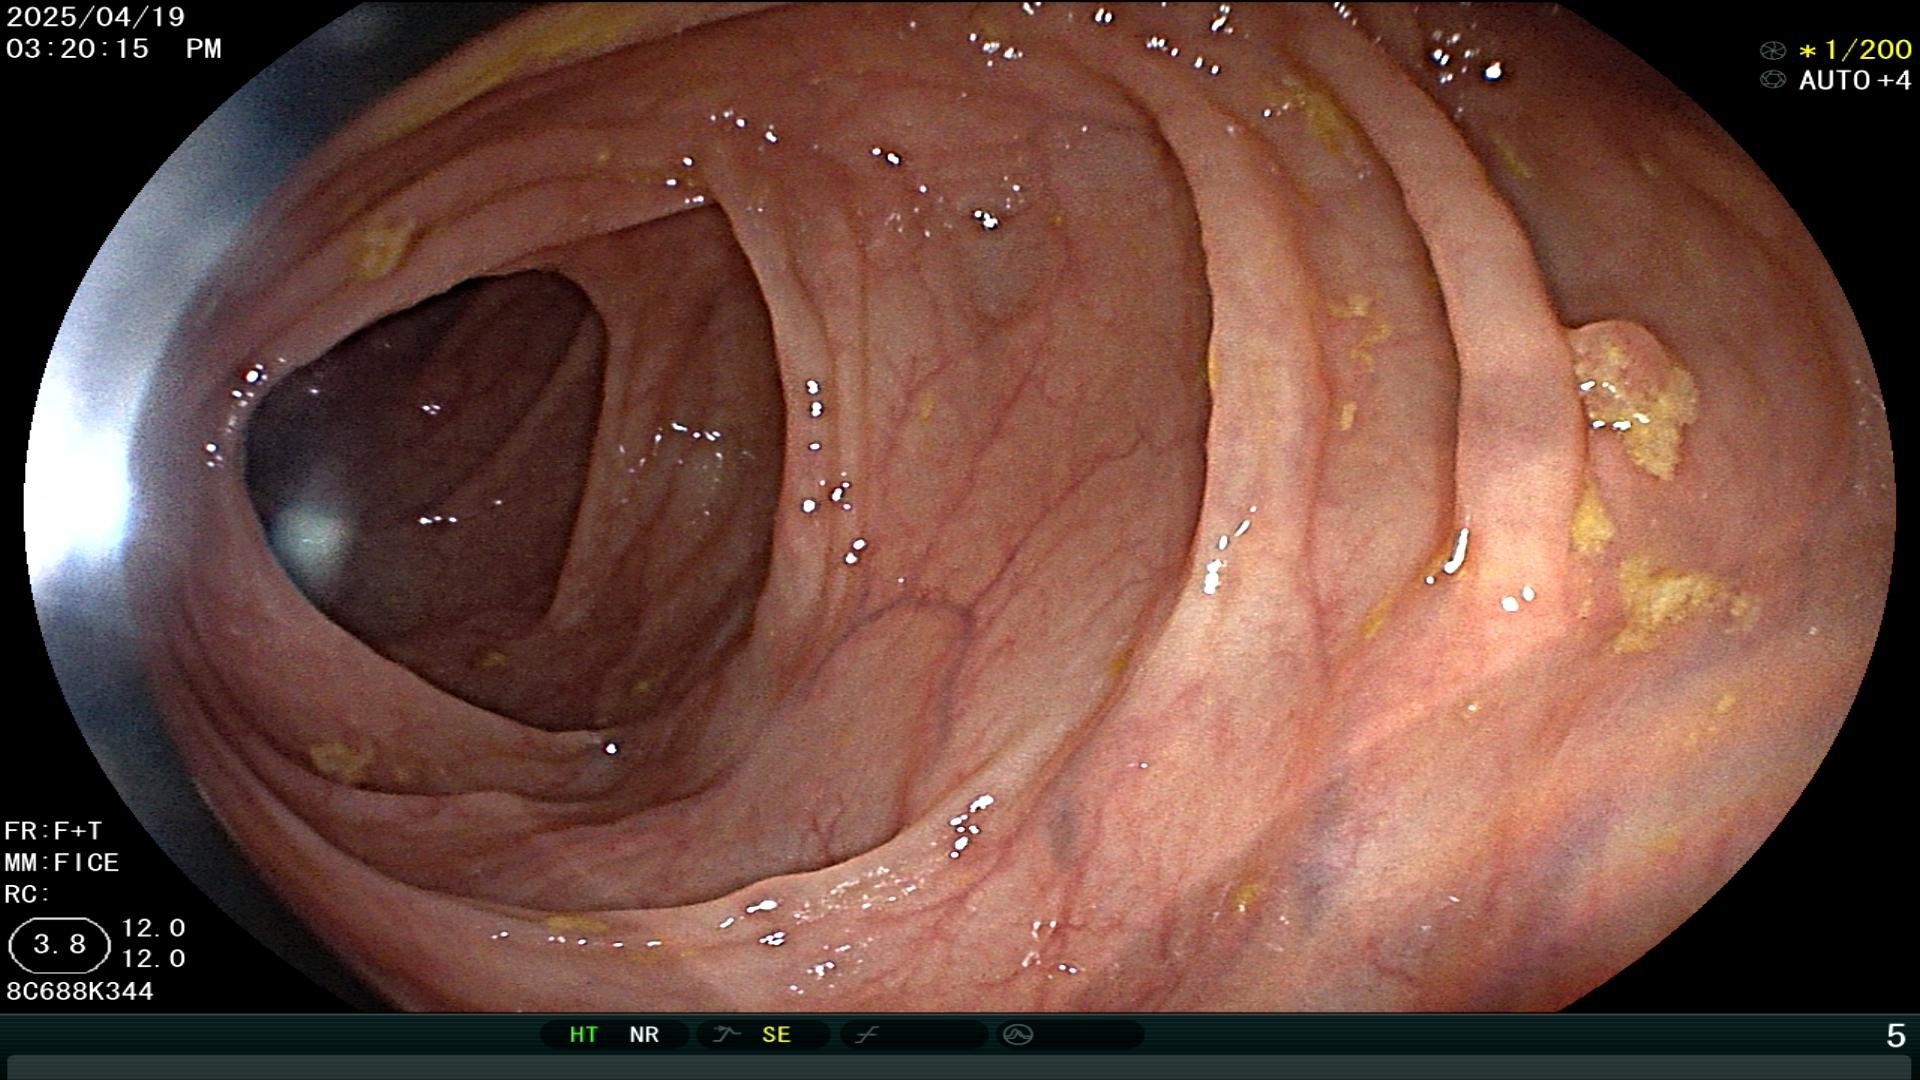Click the upper 12.0 value
Image resolution: width=1920 pixels, height=1080 pixels.
click(x=153, y=928)
